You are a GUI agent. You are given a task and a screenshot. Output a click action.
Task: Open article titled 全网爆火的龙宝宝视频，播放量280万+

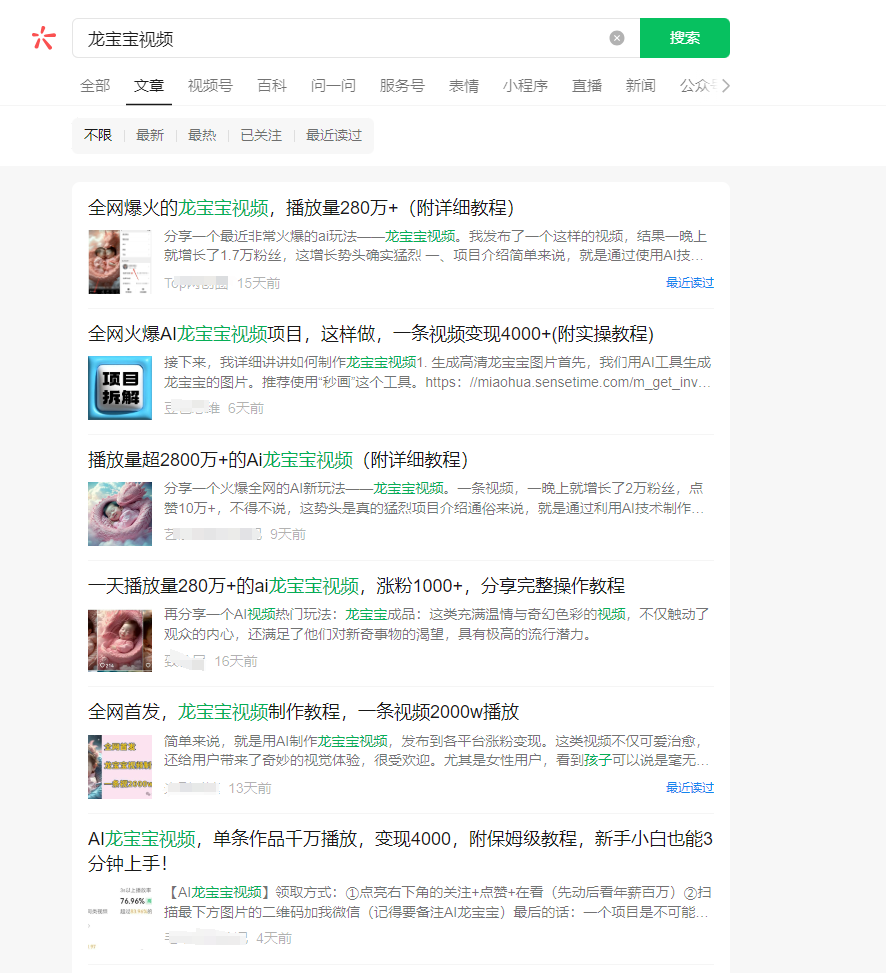click(301, 208)
